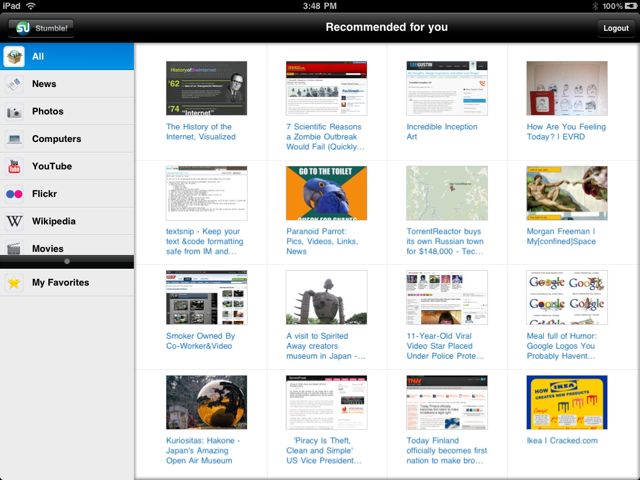This screenshot has width=640, height=480.
Task: Open the Smoker Owned thumbnail
Action: pyautogui.click(x=207, y=298)
